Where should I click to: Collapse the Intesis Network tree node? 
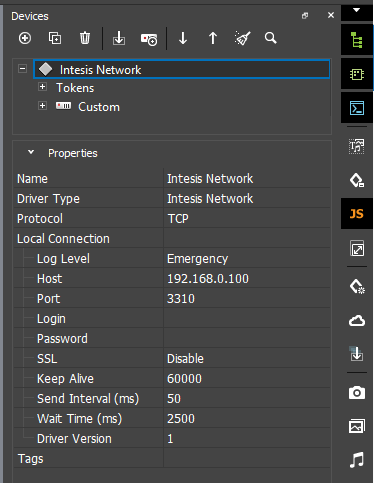click(x=22, y=69)
